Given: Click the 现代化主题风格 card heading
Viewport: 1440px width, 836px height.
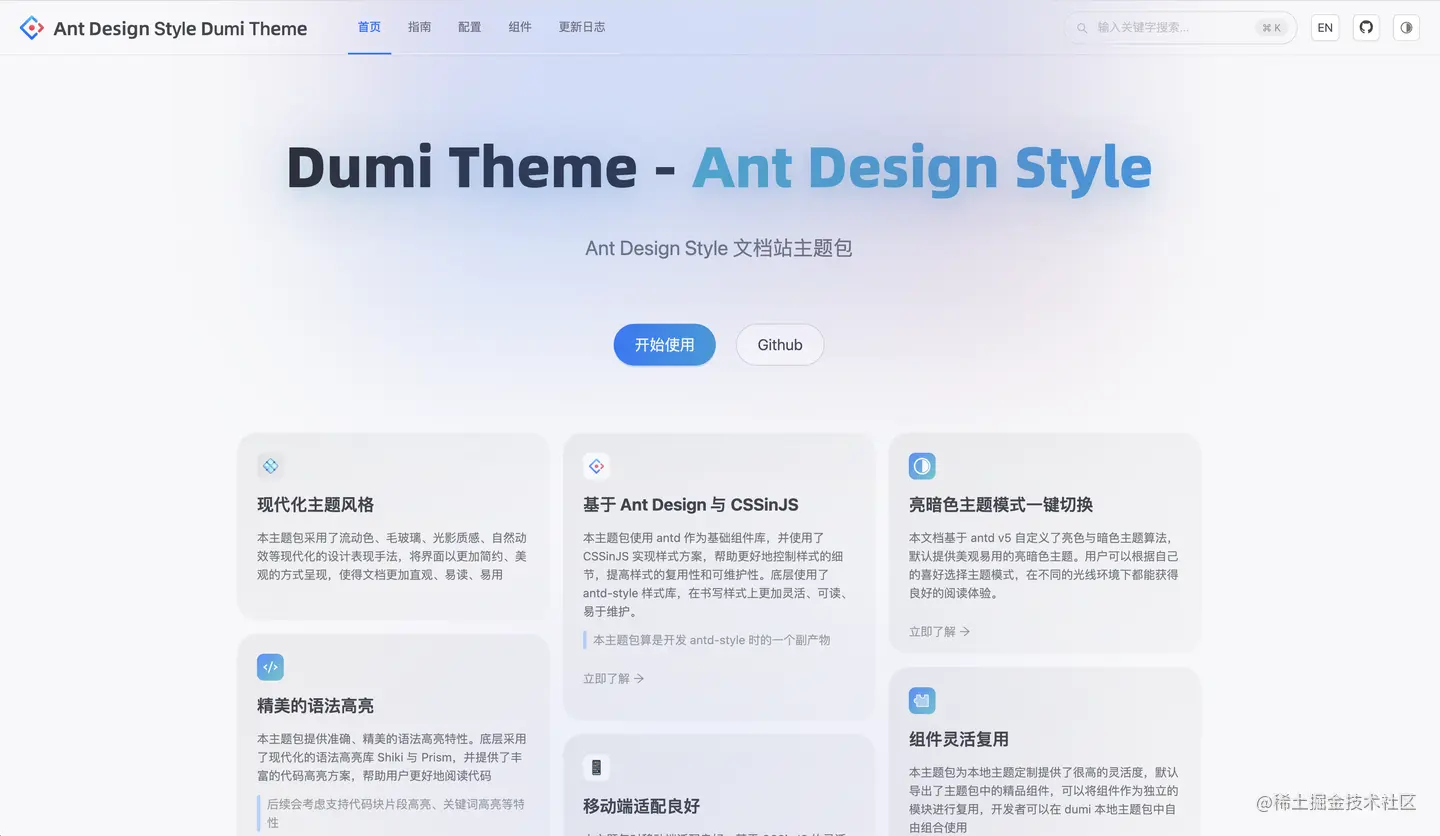Looking at the screenshot, I should click(x=316, y=505).
